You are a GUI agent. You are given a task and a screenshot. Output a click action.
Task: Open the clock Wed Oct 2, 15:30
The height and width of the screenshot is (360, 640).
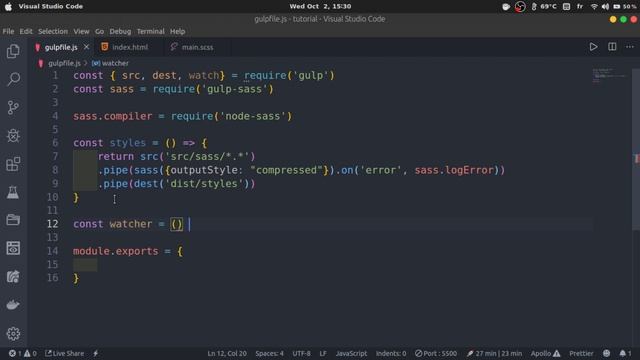320,7
